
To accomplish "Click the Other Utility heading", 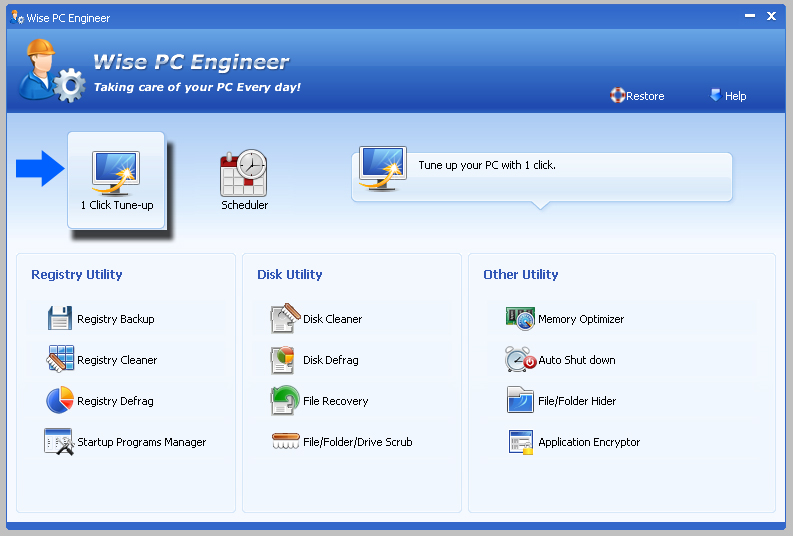I will 521,275.
